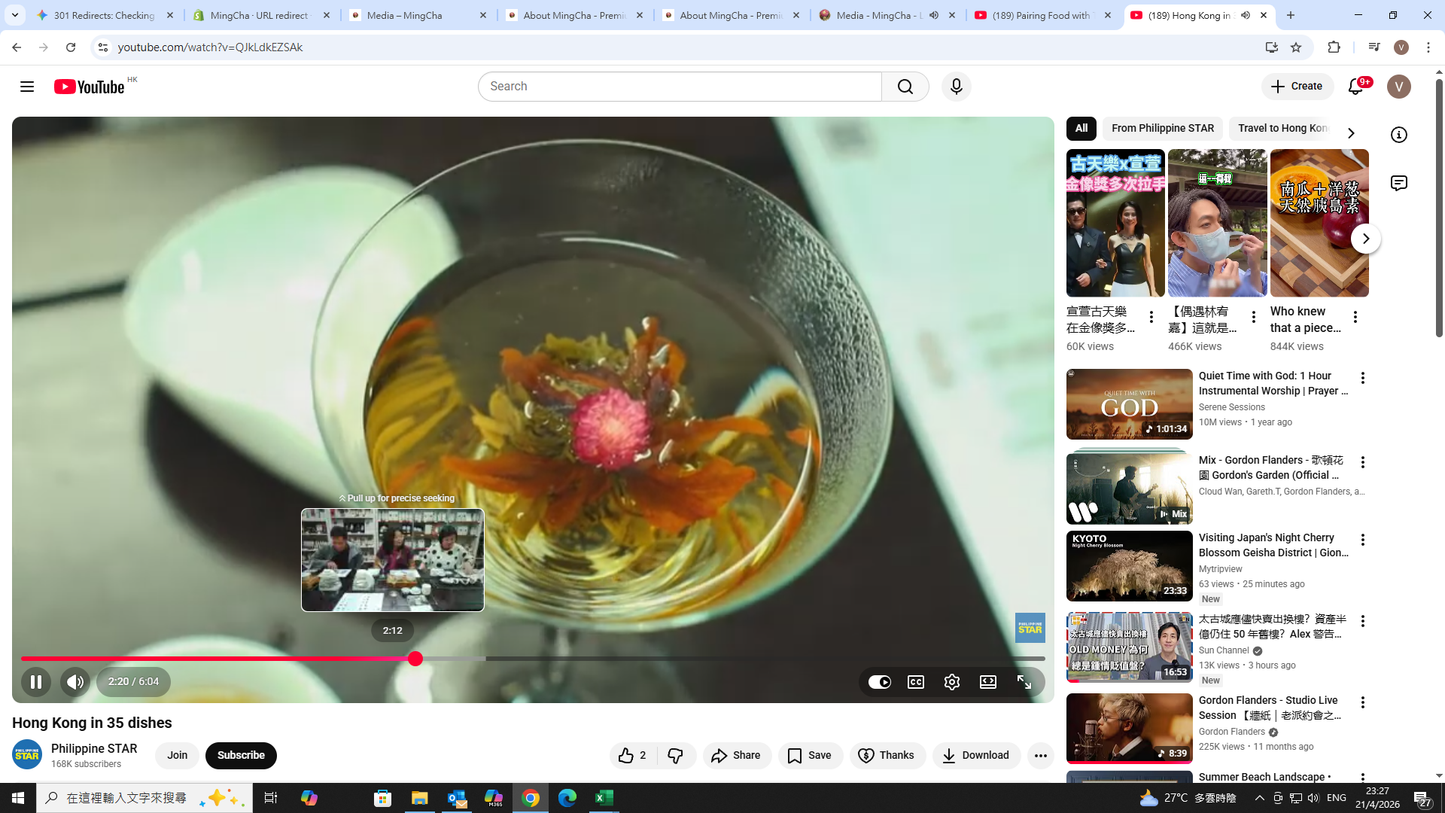Advance the shorts shelf with next arrow
Image resolution: width=1445 pixels, height=813 pixels.
1365,239
